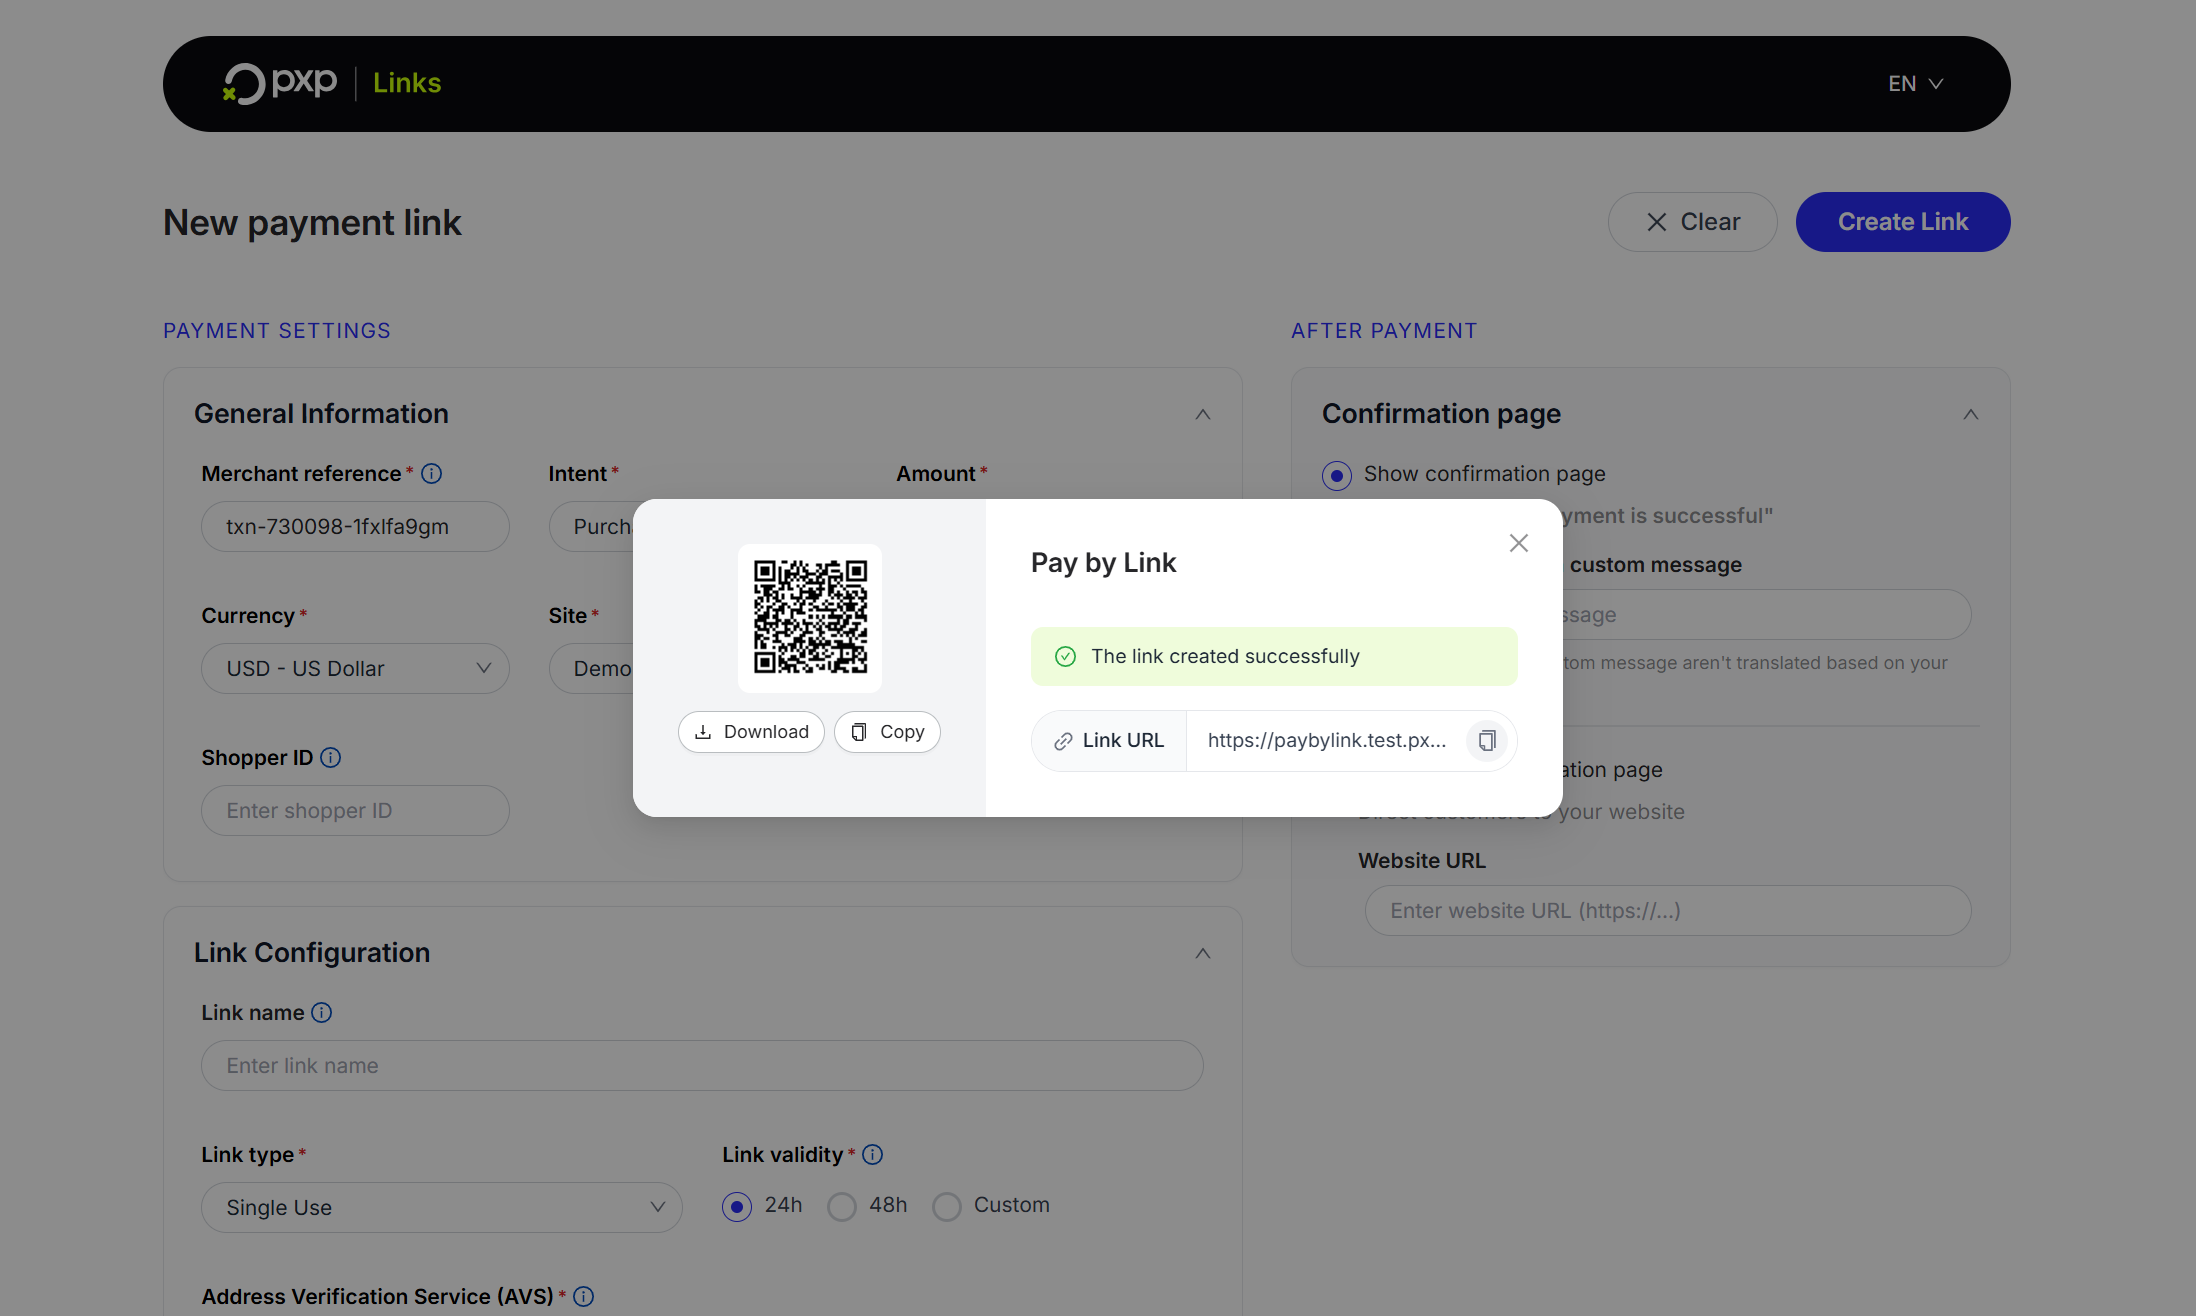This screenshot has height=1316, width=2196.
Task: Collapse the General Information section
Action: pyautogui.click(x=1202, y=413)
